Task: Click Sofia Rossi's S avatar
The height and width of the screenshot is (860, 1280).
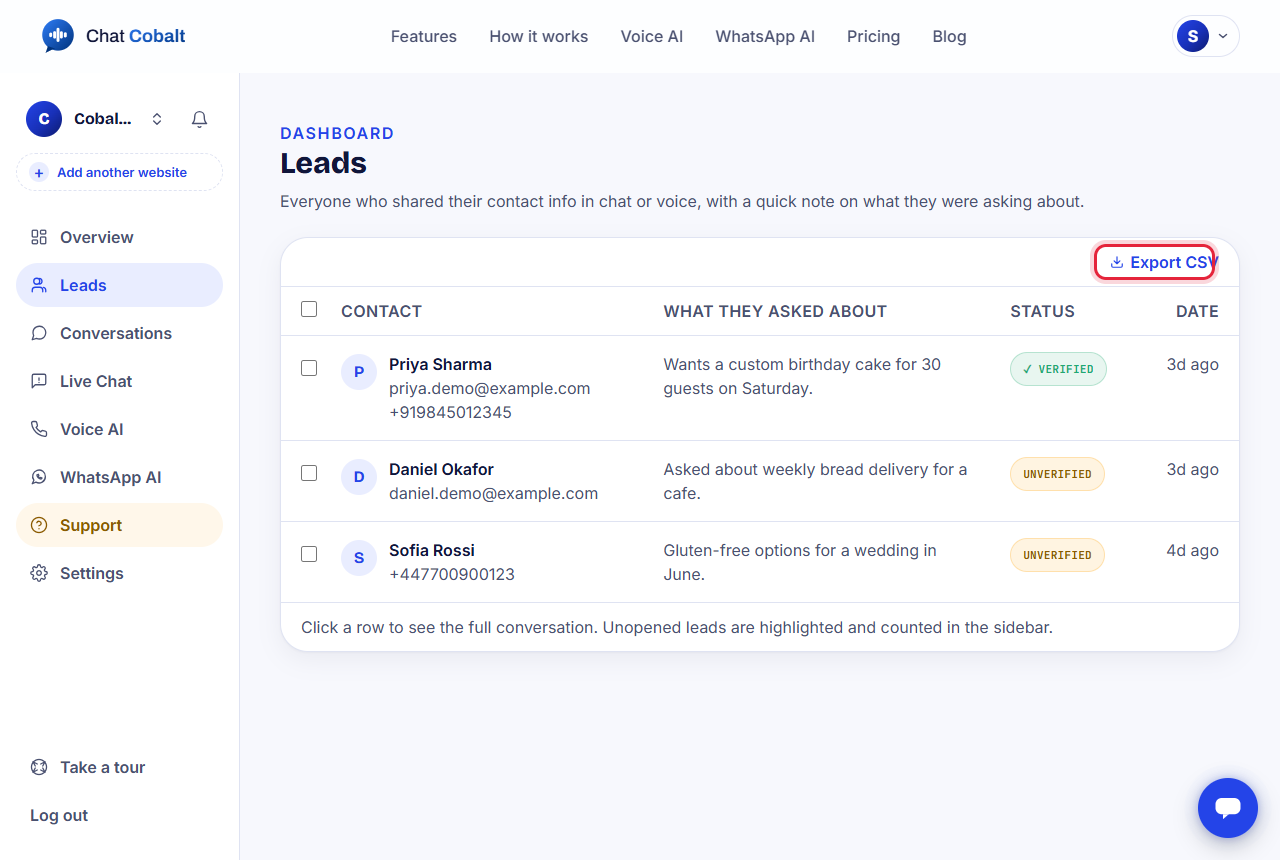Action: coord(359,557)
